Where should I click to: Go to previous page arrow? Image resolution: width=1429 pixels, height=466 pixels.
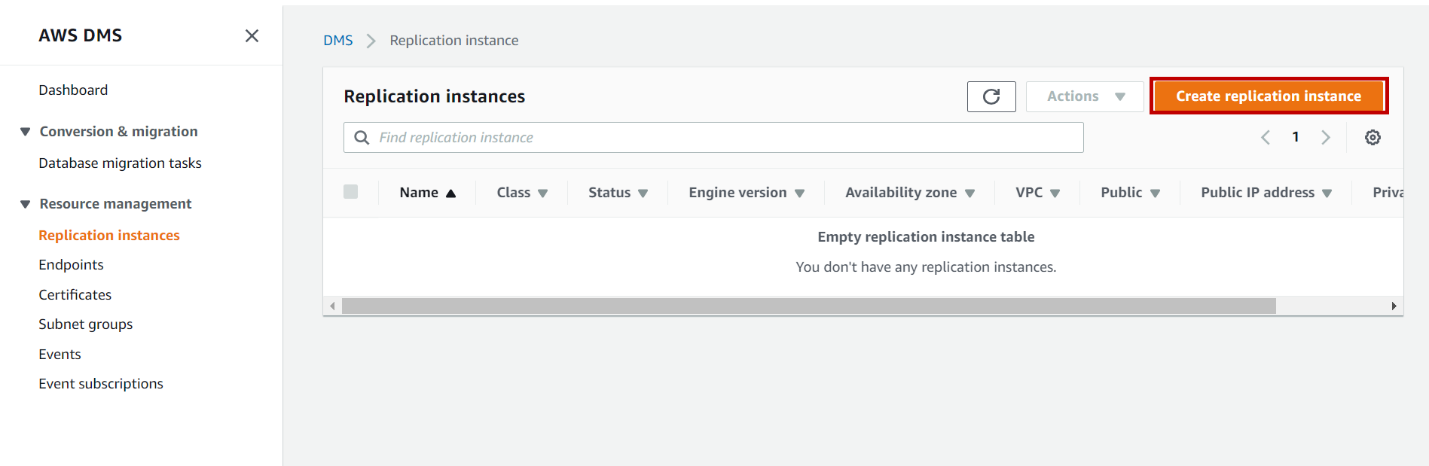[x=1266, y=138]
